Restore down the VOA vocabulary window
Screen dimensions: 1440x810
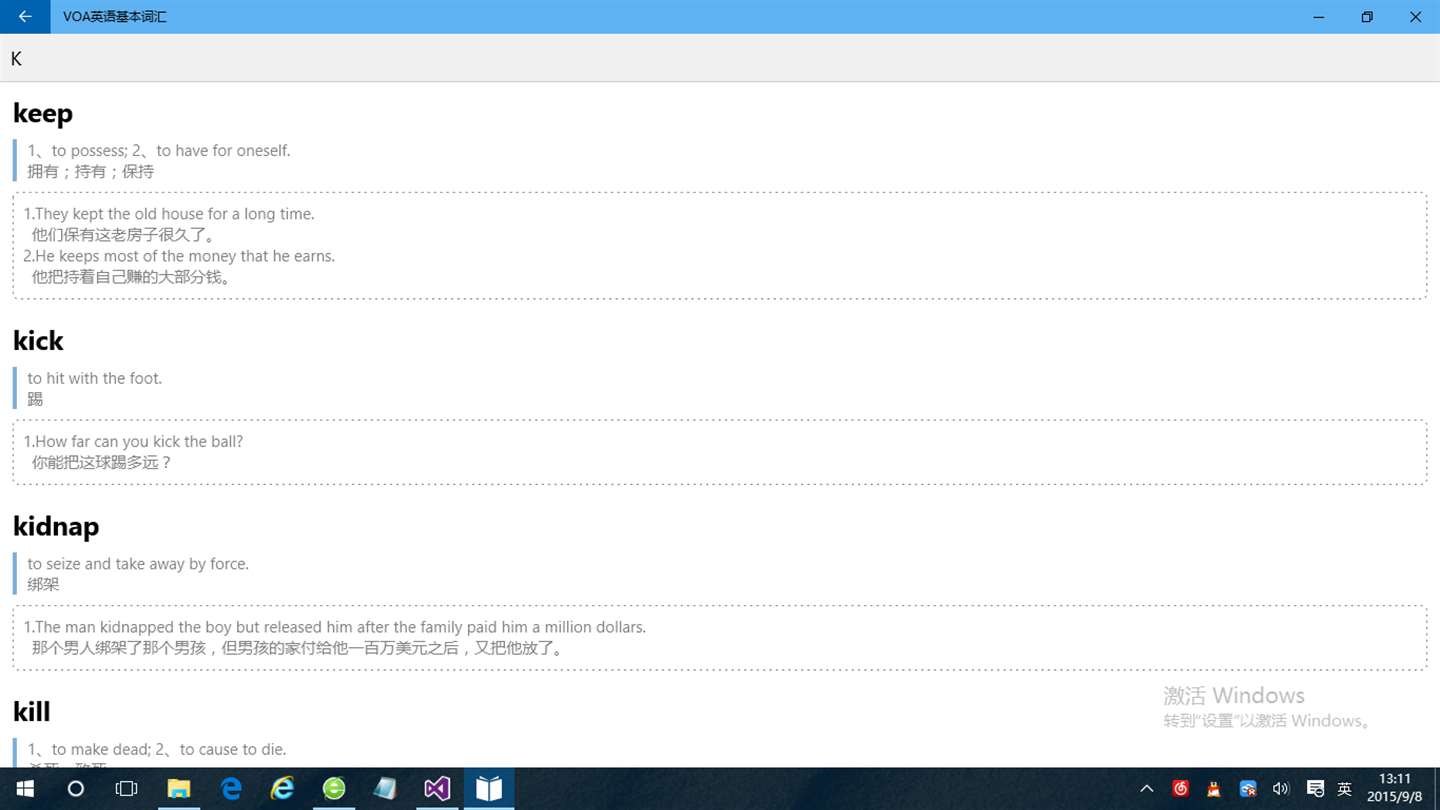(1367, 17)
